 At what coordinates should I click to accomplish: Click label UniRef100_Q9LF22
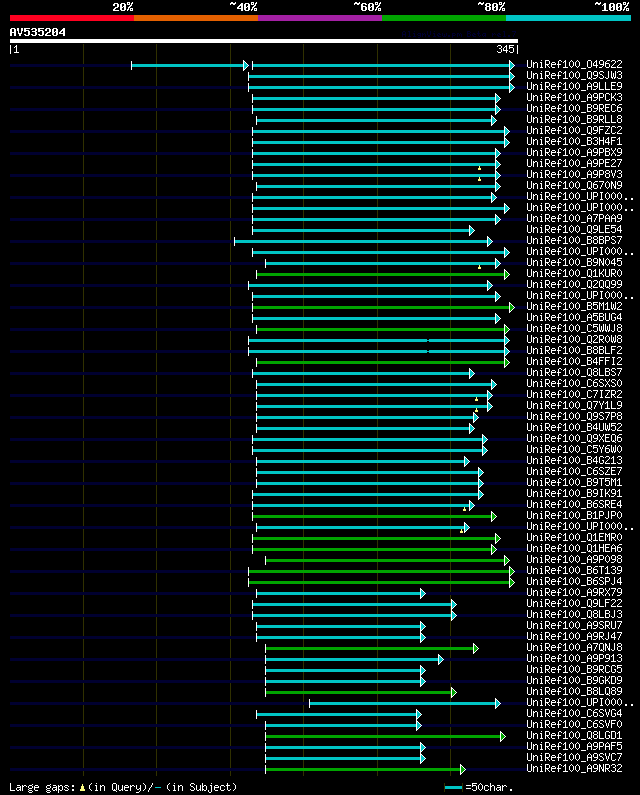pos(574,603)
